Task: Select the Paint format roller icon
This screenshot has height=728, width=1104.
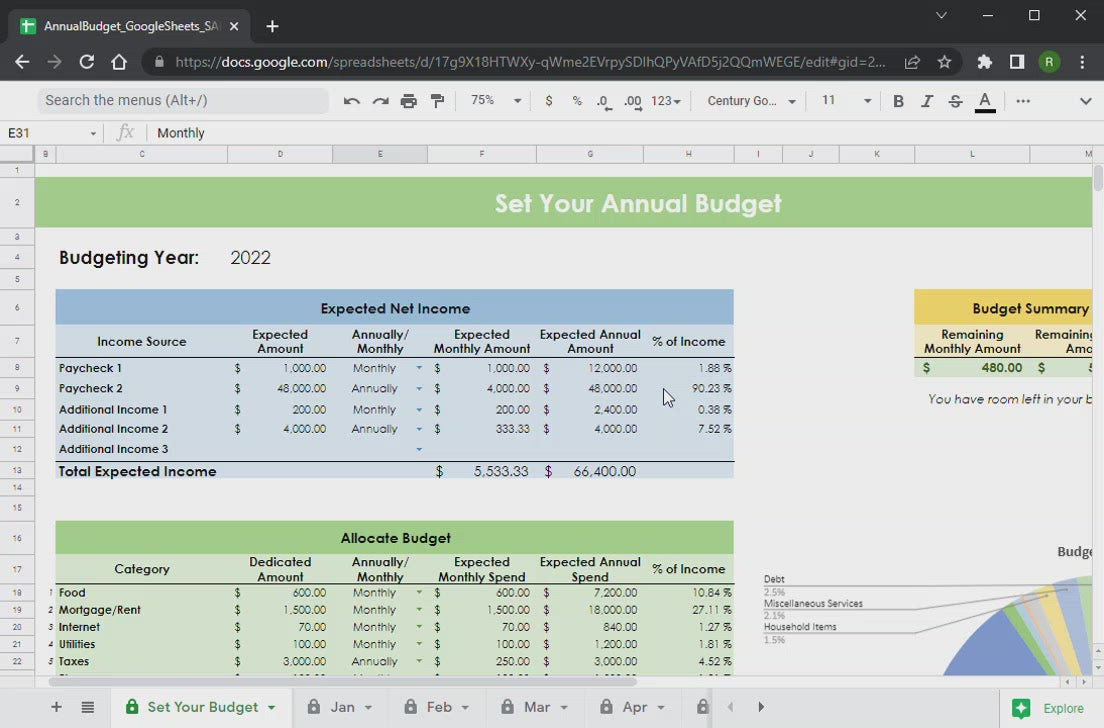Action: point(437,101)
